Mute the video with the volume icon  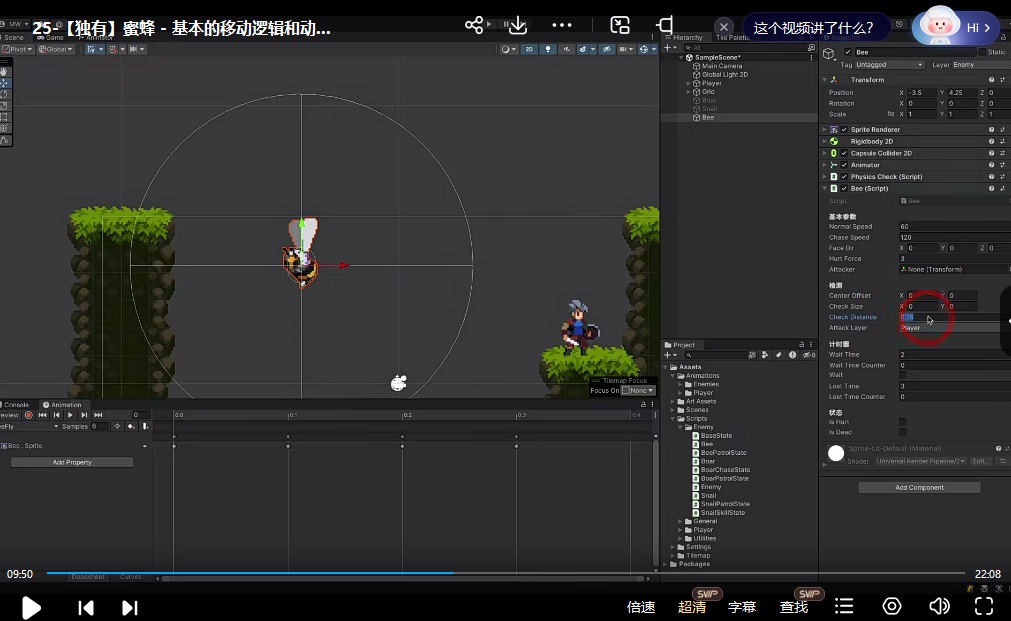pos(938,607)
